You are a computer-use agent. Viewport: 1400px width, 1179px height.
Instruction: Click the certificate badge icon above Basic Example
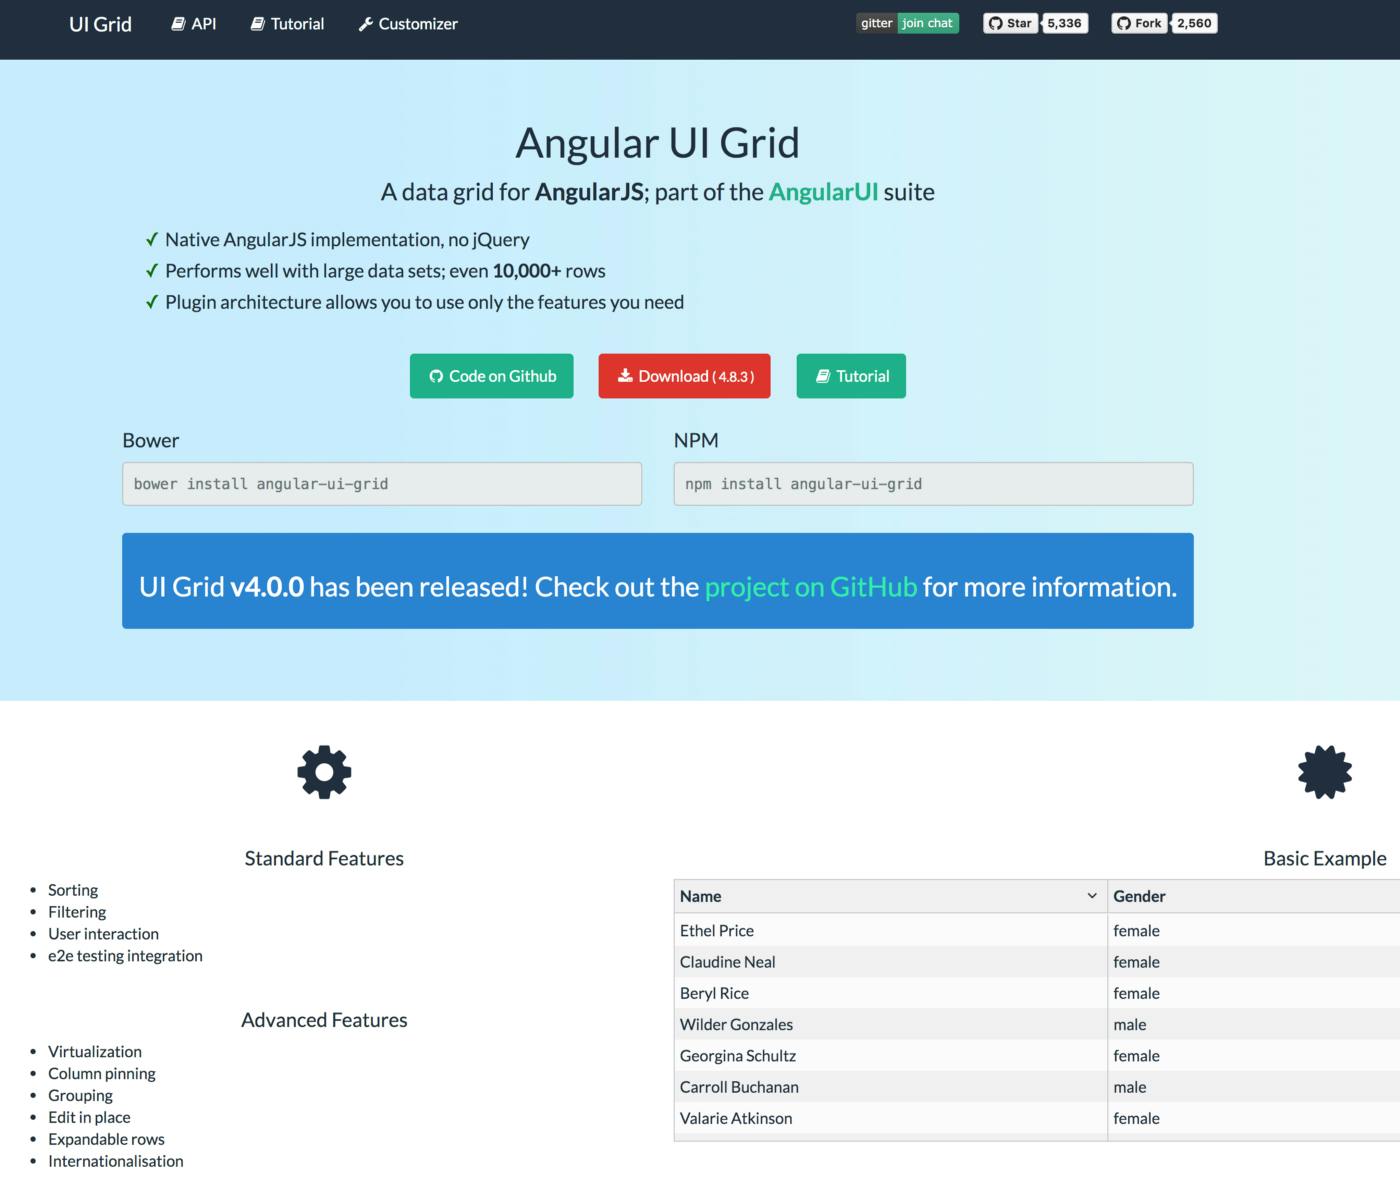point(1324,772)
